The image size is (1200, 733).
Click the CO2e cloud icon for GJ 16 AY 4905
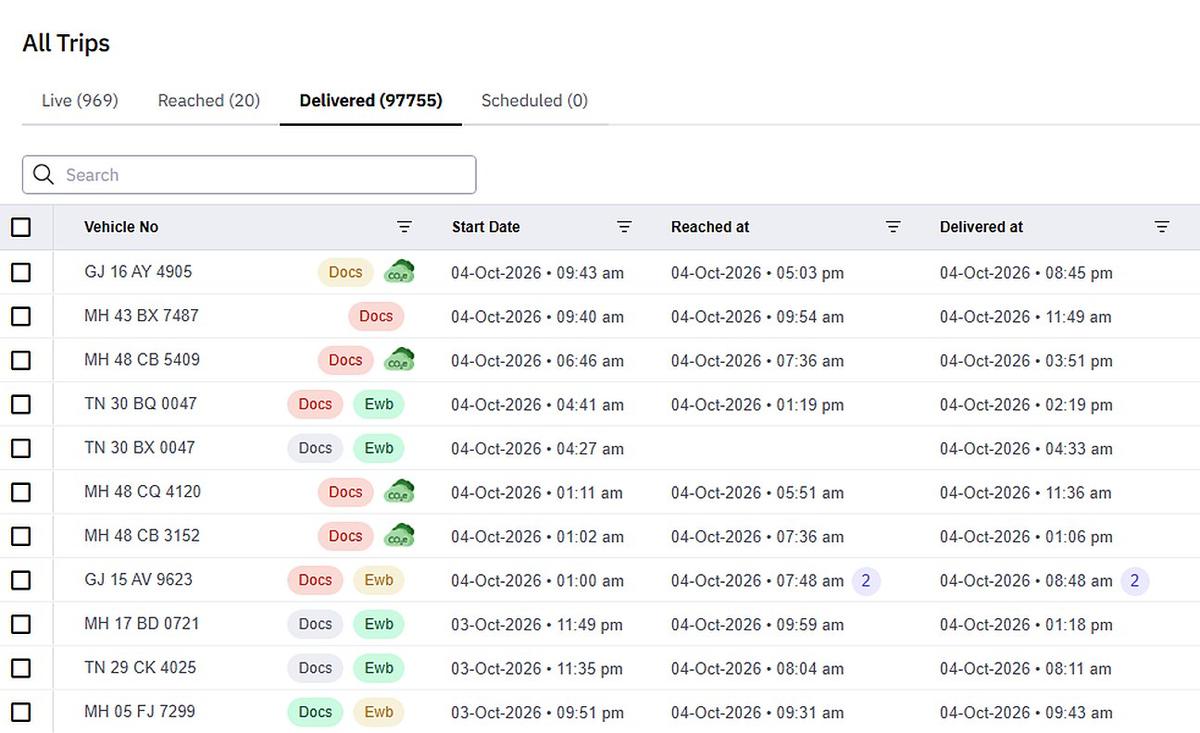pyautogui.click(x=400, y=272)
